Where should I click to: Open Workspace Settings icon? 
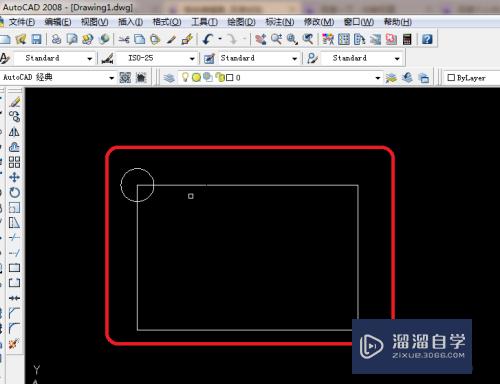click(x=125, y=78)
